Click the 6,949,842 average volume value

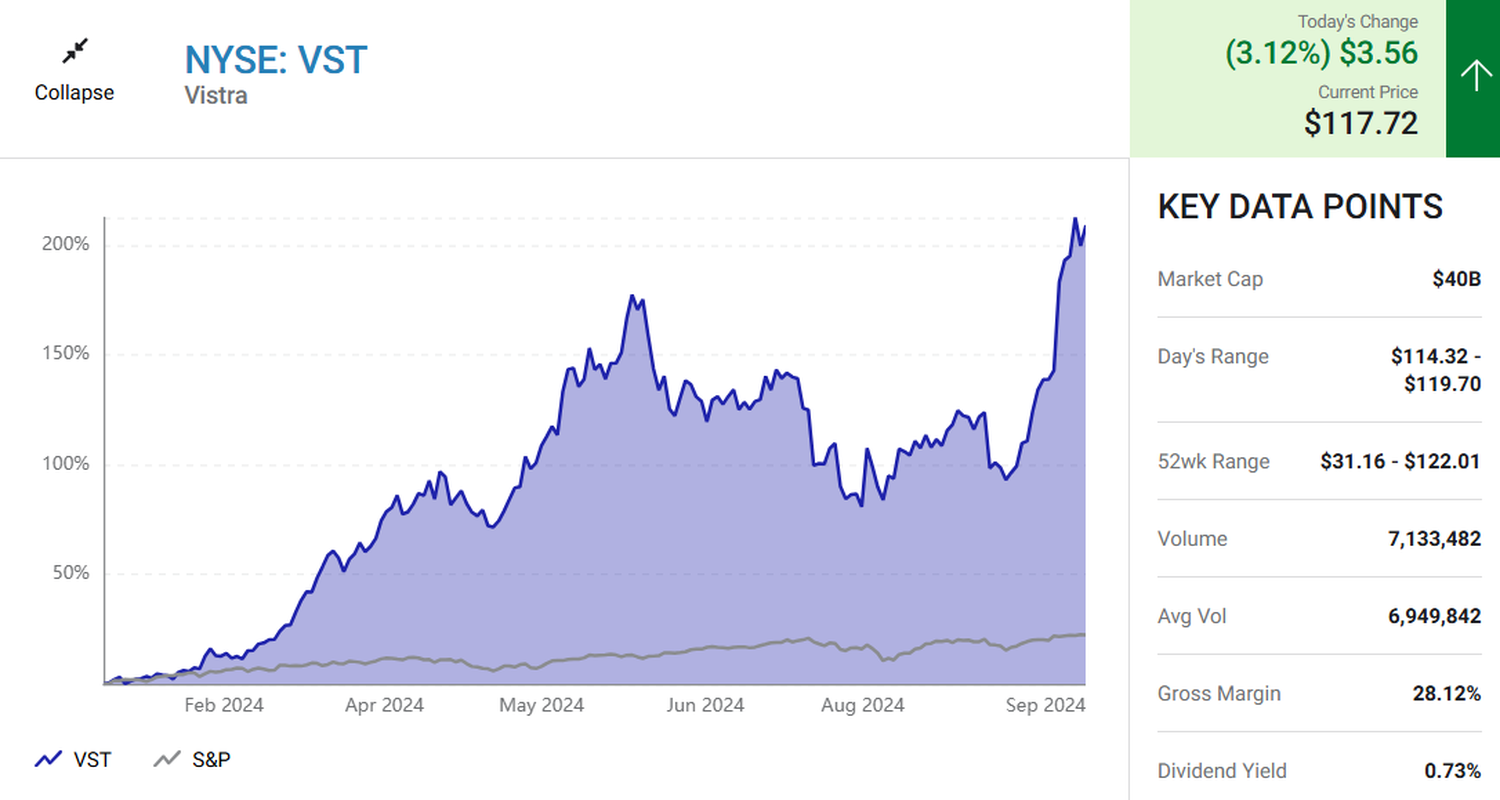1434,616
